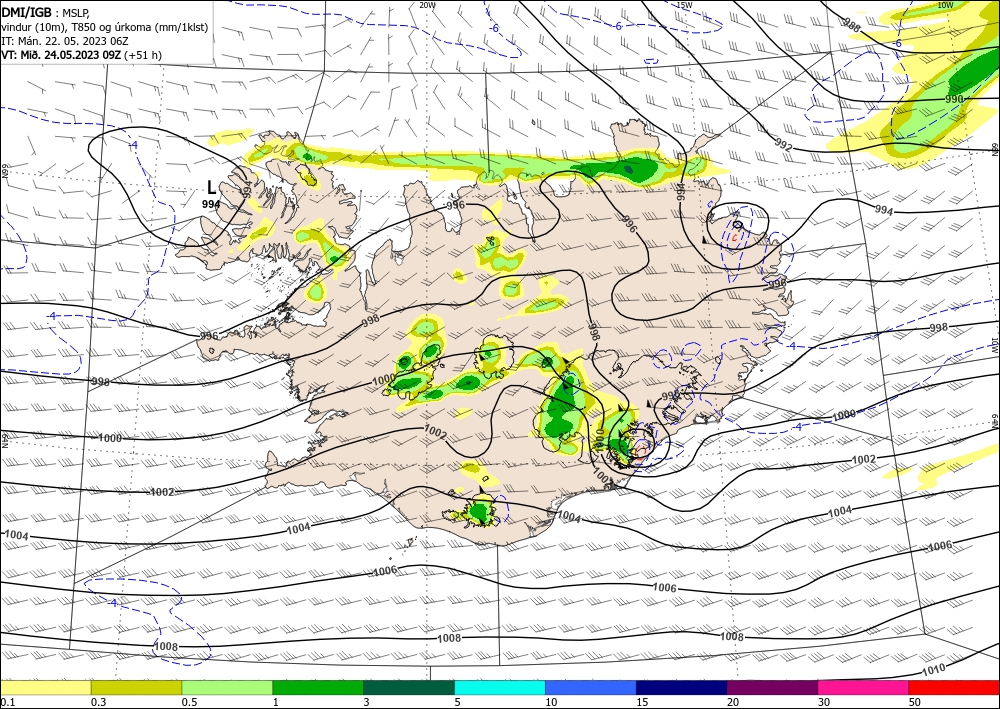Screen dimensions: 1000x709
Task: Click the legend value '15'
Action: click(x=642, y=702)
